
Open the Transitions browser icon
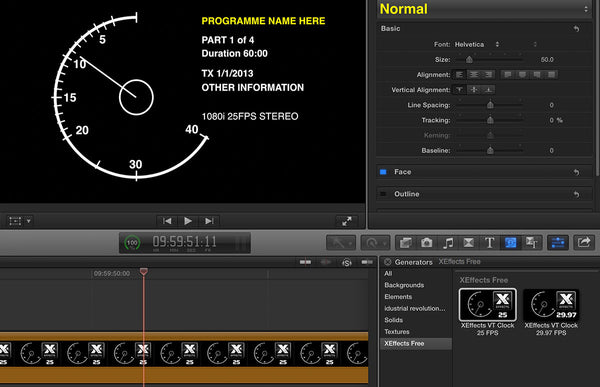click(468, 243)
